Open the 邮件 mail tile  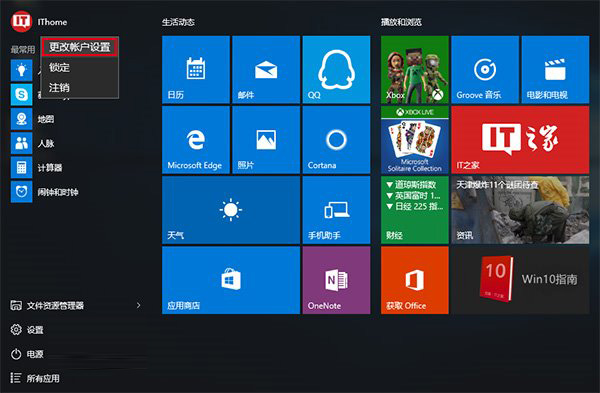(266, 70)
